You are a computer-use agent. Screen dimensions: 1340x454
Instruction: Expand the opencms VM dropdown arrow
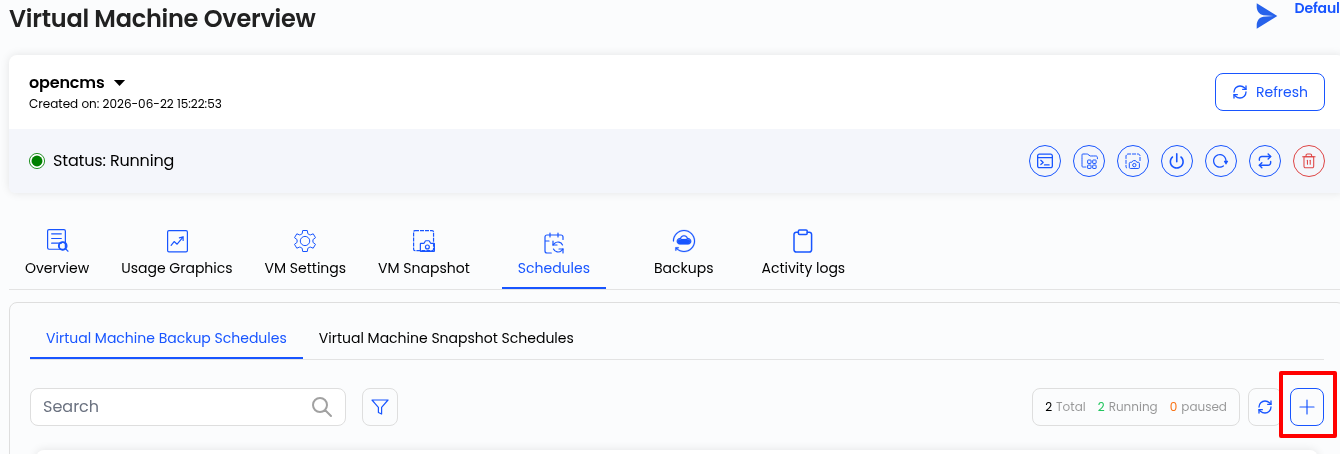119,83
